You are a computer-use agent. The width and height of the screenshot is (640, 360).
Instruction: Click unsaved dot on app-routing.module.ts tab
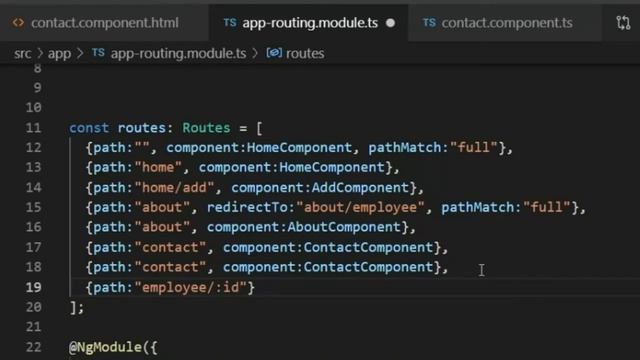pyautogui.click(x=390, y=23)
